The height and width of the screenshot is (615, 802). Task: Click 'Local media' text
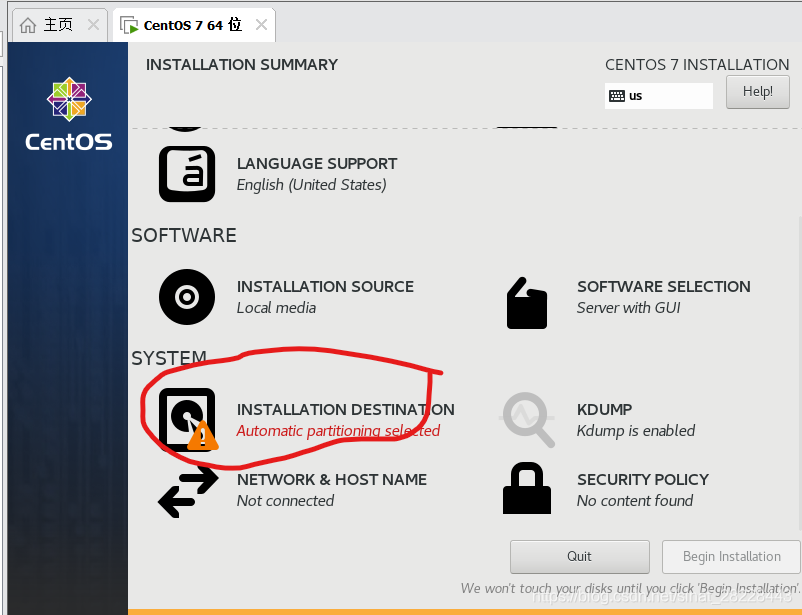point(276,308)
